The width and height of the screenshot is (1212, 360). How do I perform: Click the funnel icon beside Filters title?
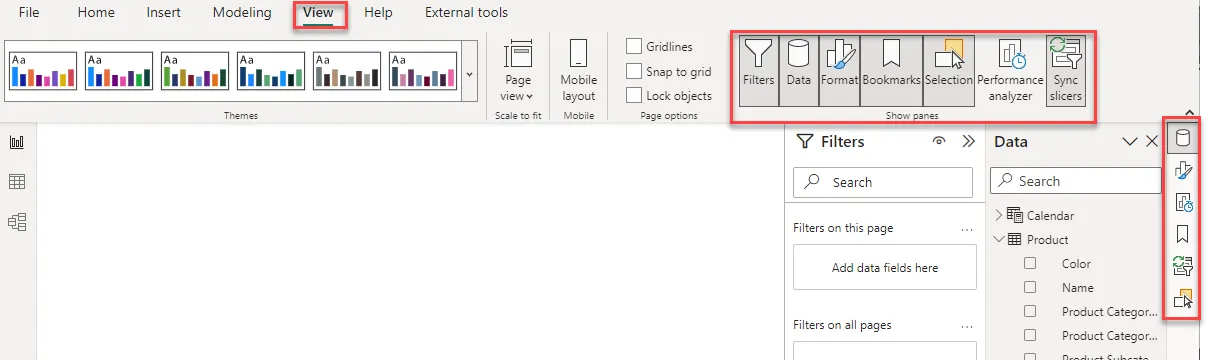click(x=804, y=142)
